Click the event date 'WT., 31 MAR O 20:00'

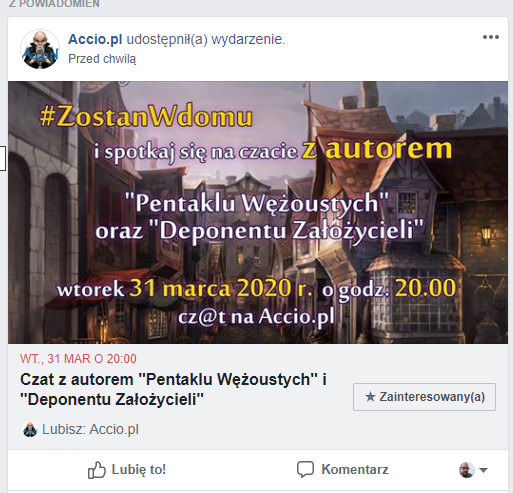78,359
